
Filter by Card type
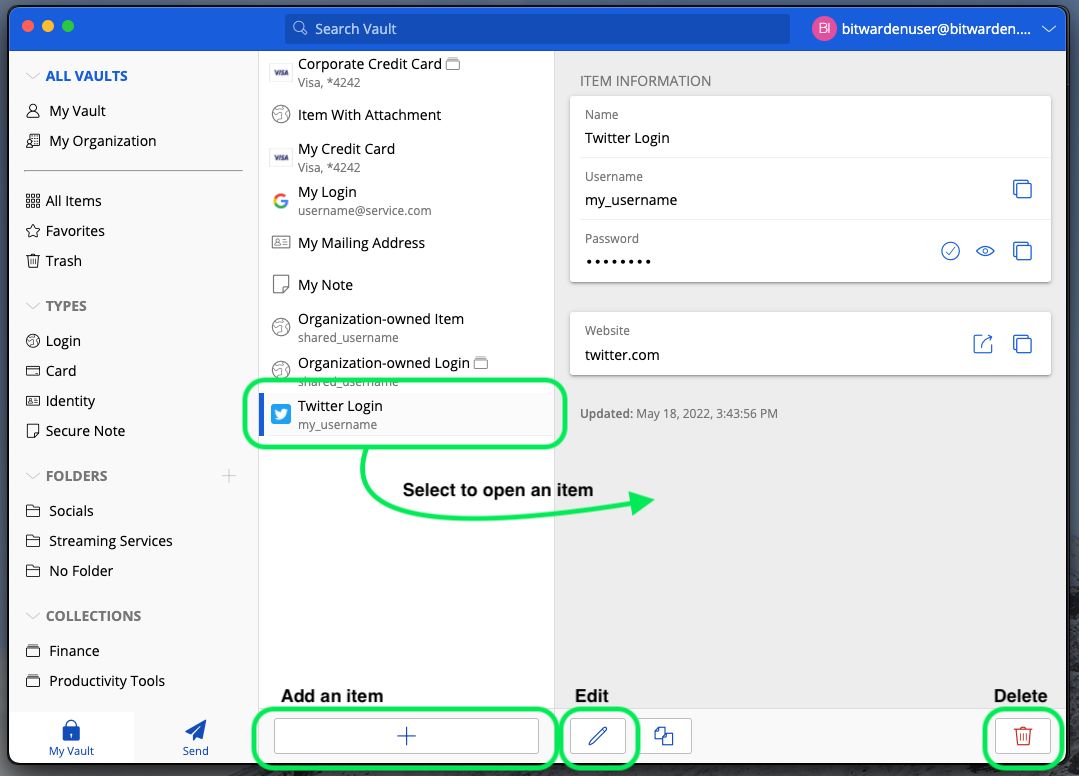tap(51, 371)
